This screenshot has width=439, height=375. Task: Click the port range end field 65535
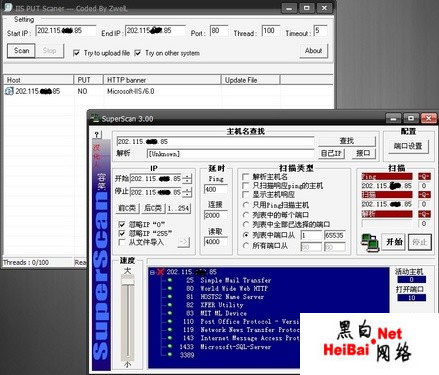(334, 235)
